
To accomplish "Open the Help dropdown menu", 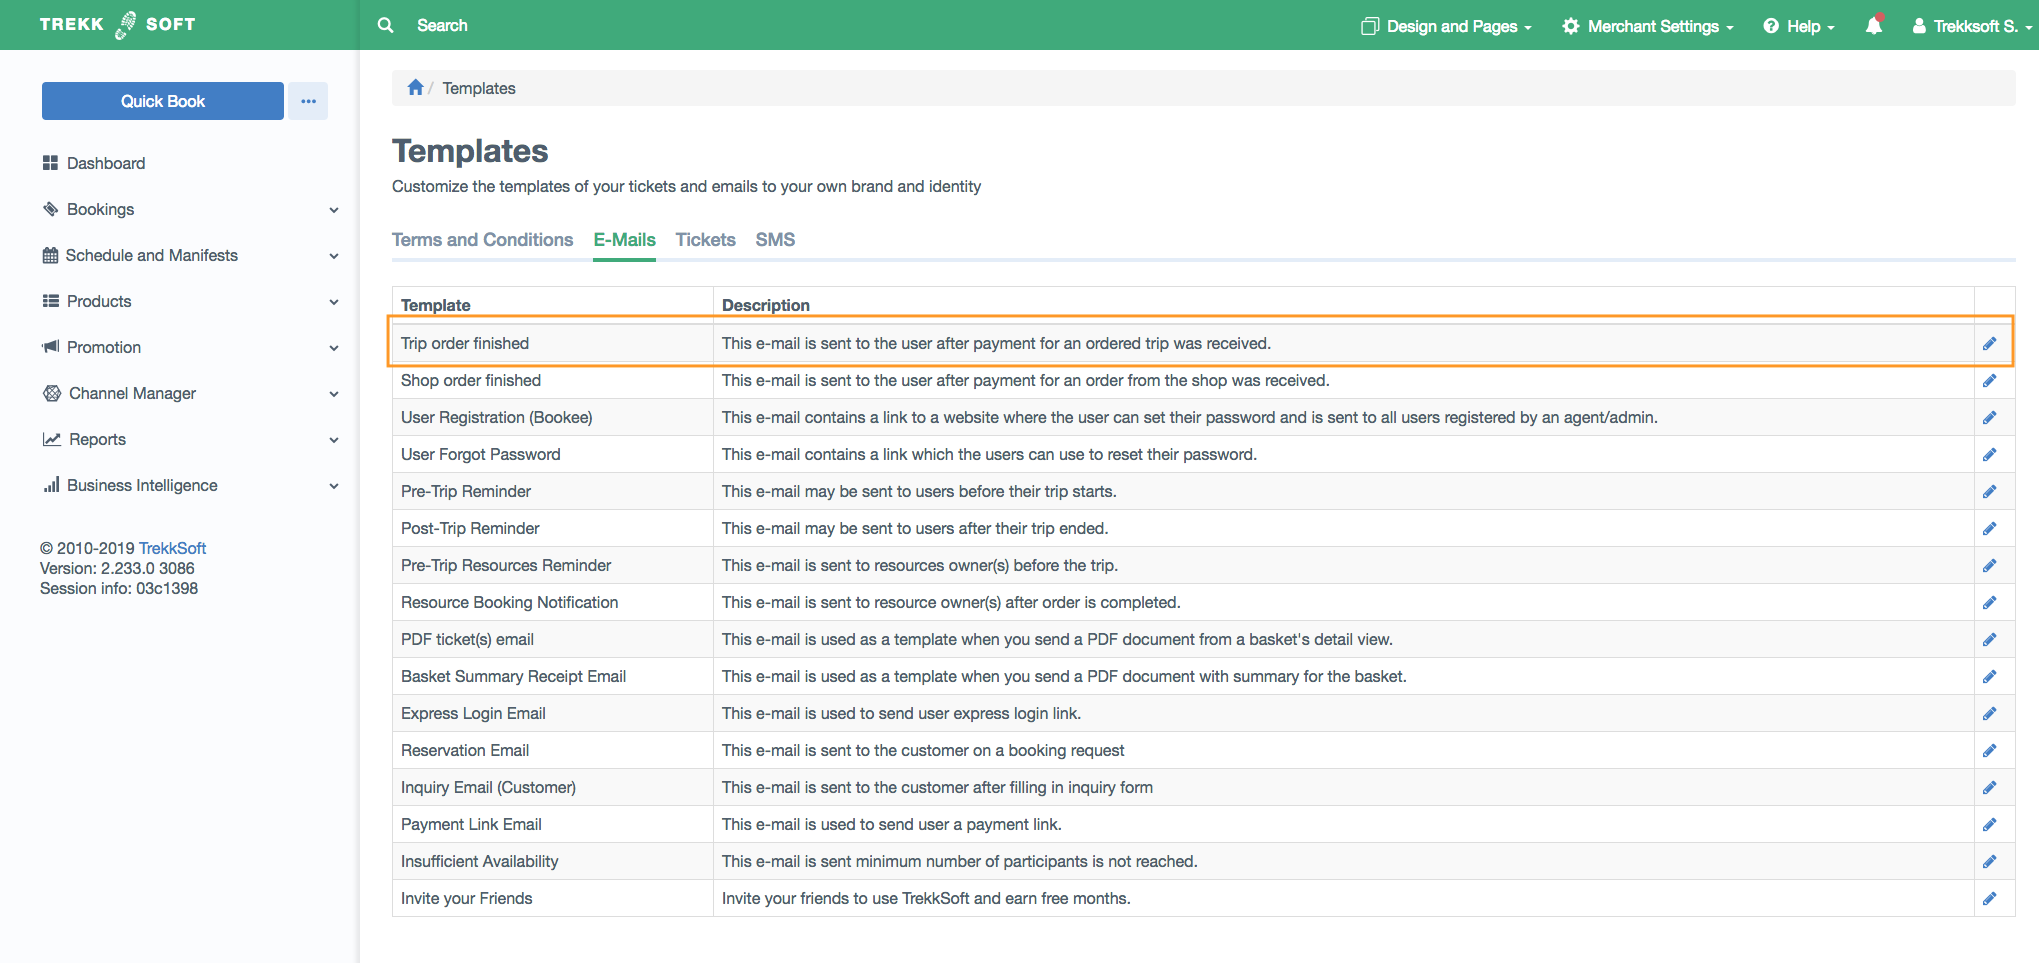I will (x=1799, y=26).
